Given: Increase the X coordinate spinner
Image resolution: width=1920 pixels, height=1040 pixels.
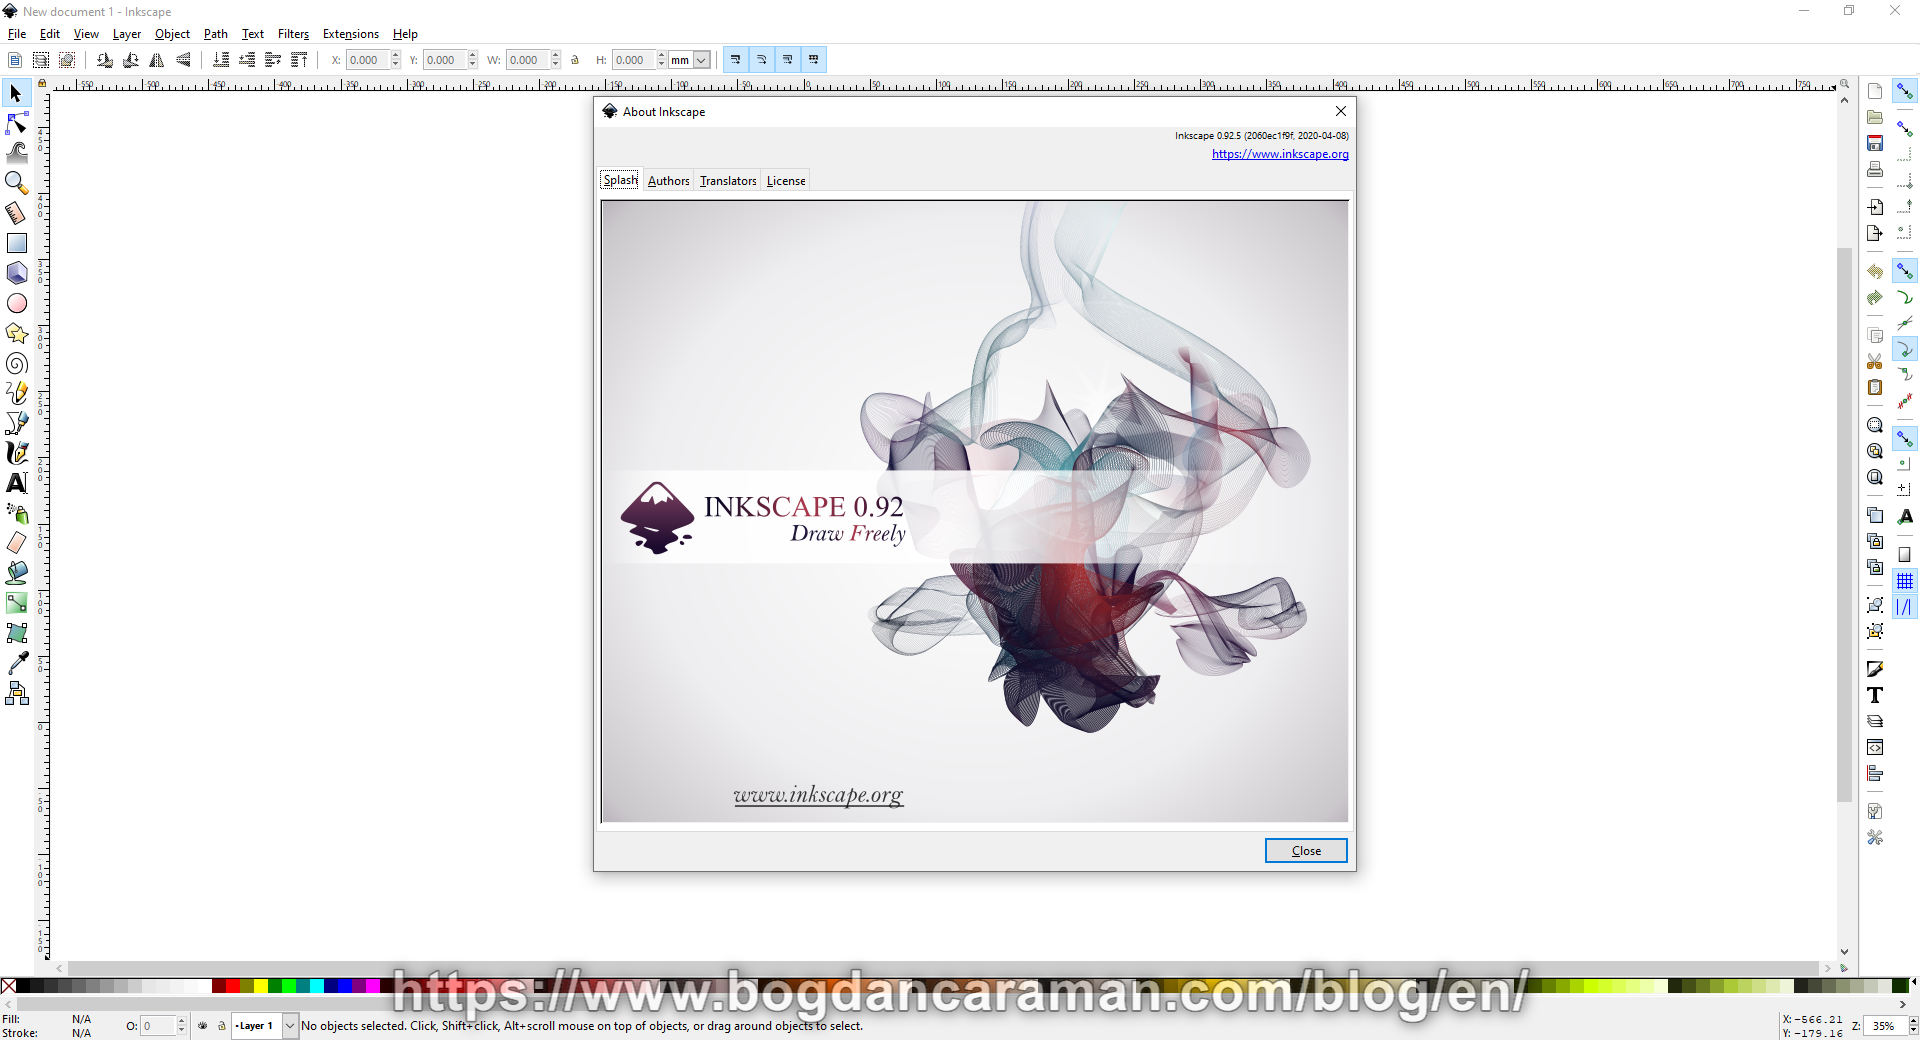Looking at the screenshot, I should 396,56.
